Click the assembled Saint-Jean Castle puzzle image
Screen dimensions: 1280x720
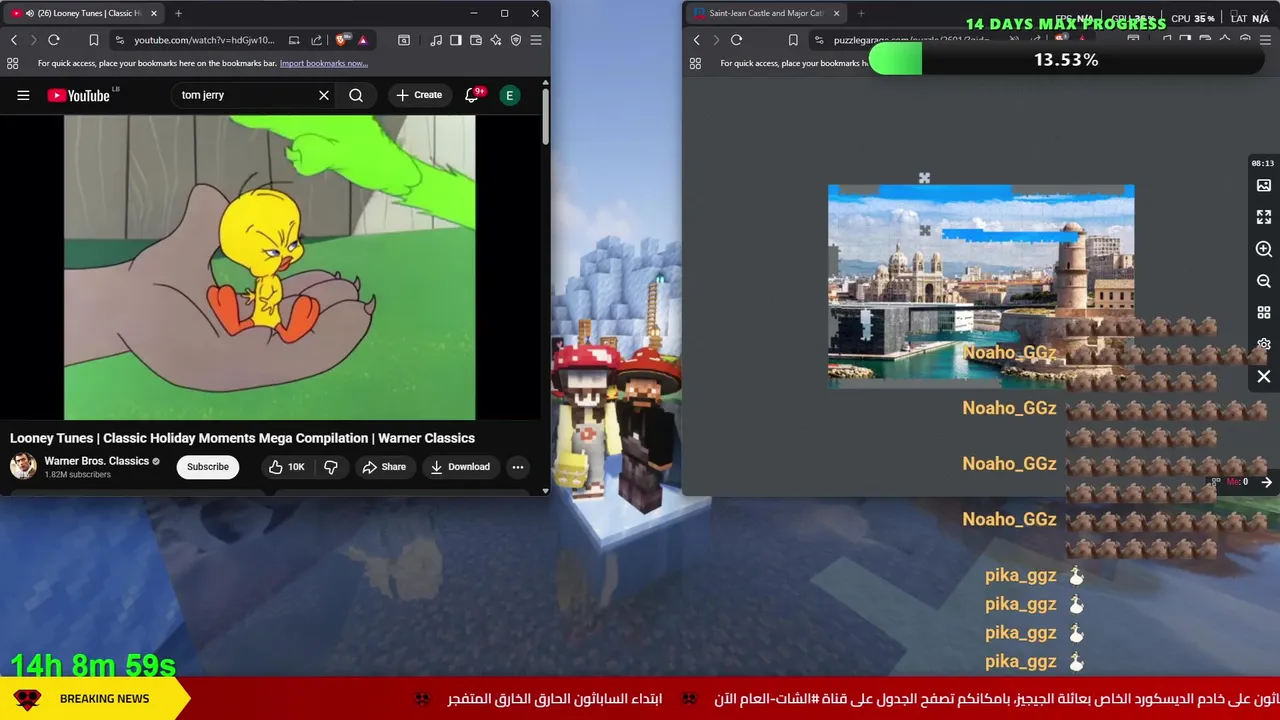tap(981, 285)
